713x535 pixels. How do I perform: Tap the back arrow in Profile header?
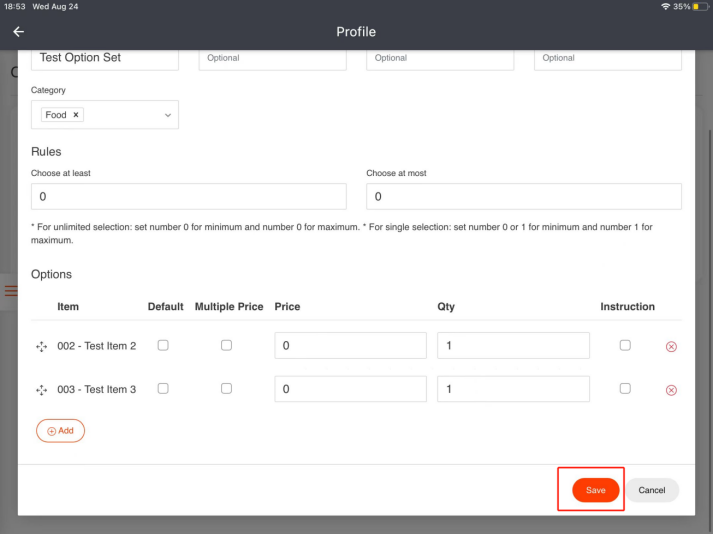point(18,32)
